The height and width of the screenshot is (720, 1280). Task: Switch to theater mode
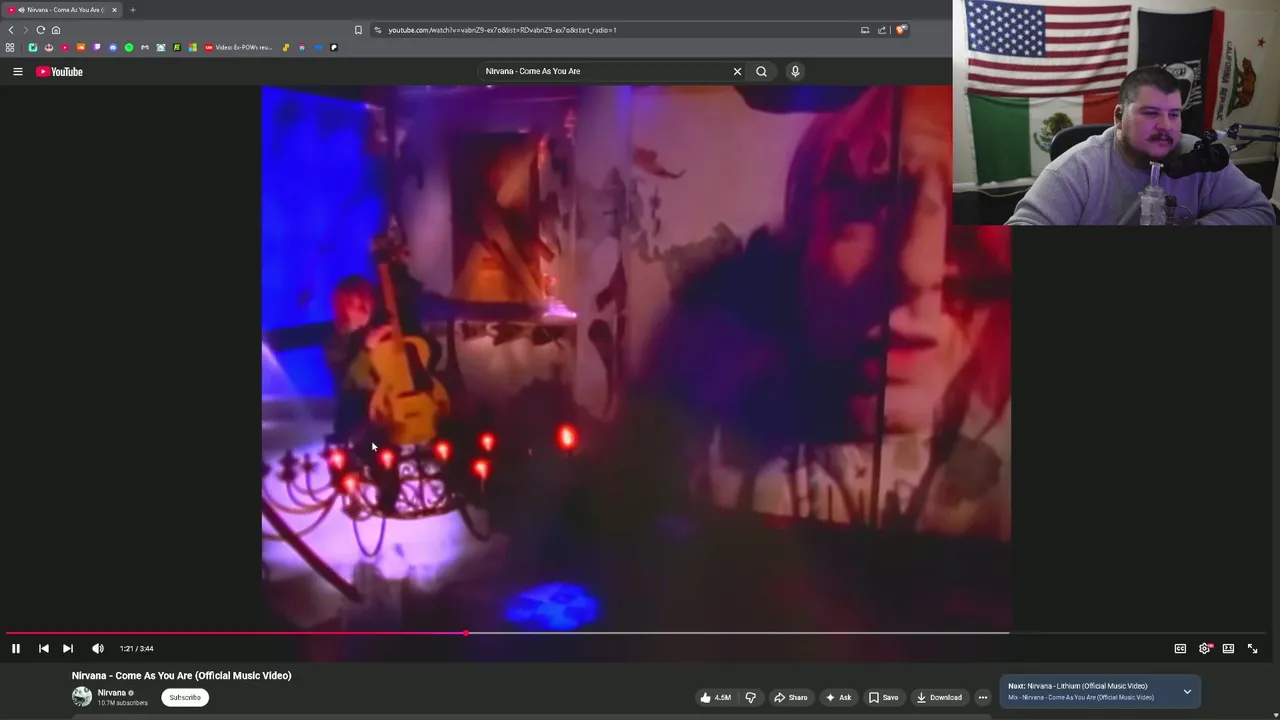coord(1228,648)
